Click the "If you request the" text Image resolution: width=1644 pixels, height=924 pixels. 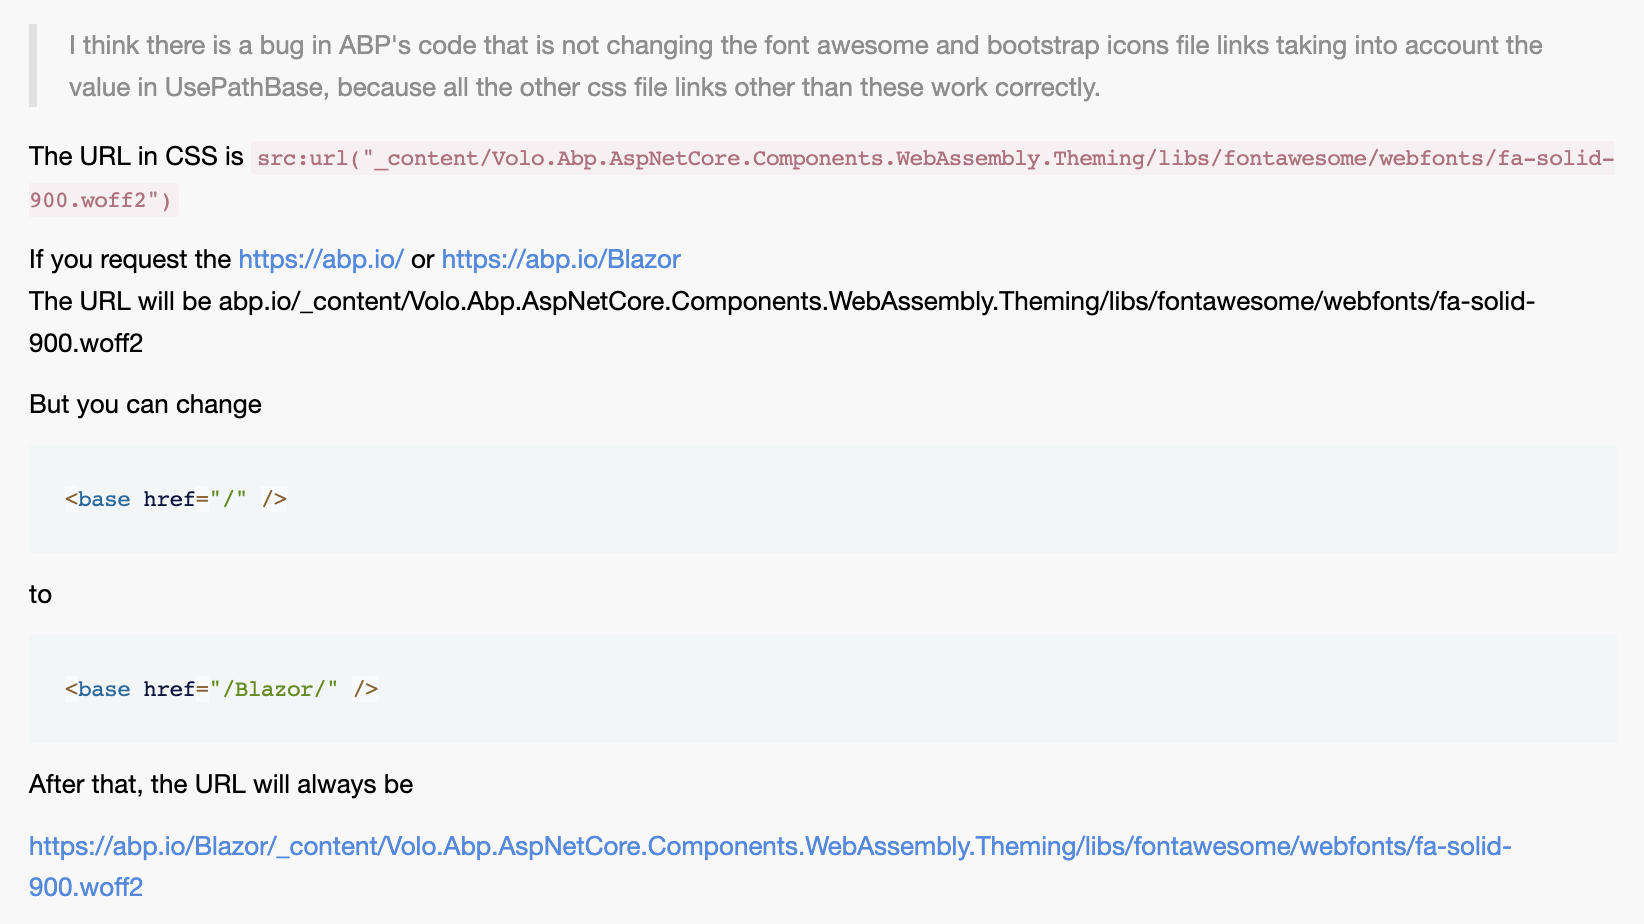130,260
